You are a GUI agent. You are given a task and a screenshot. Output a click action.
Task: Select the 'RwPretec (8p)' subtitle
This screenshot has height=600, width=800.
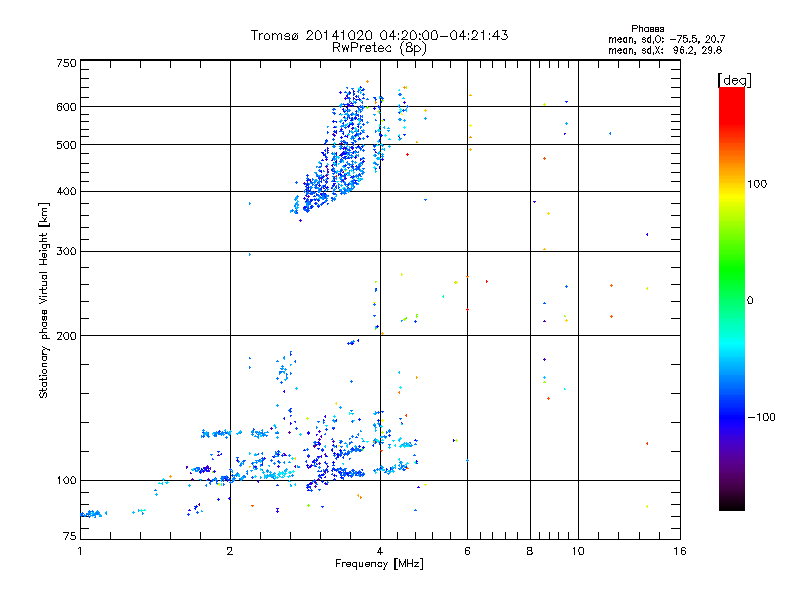pyautogui.click(x=379, y=48)
